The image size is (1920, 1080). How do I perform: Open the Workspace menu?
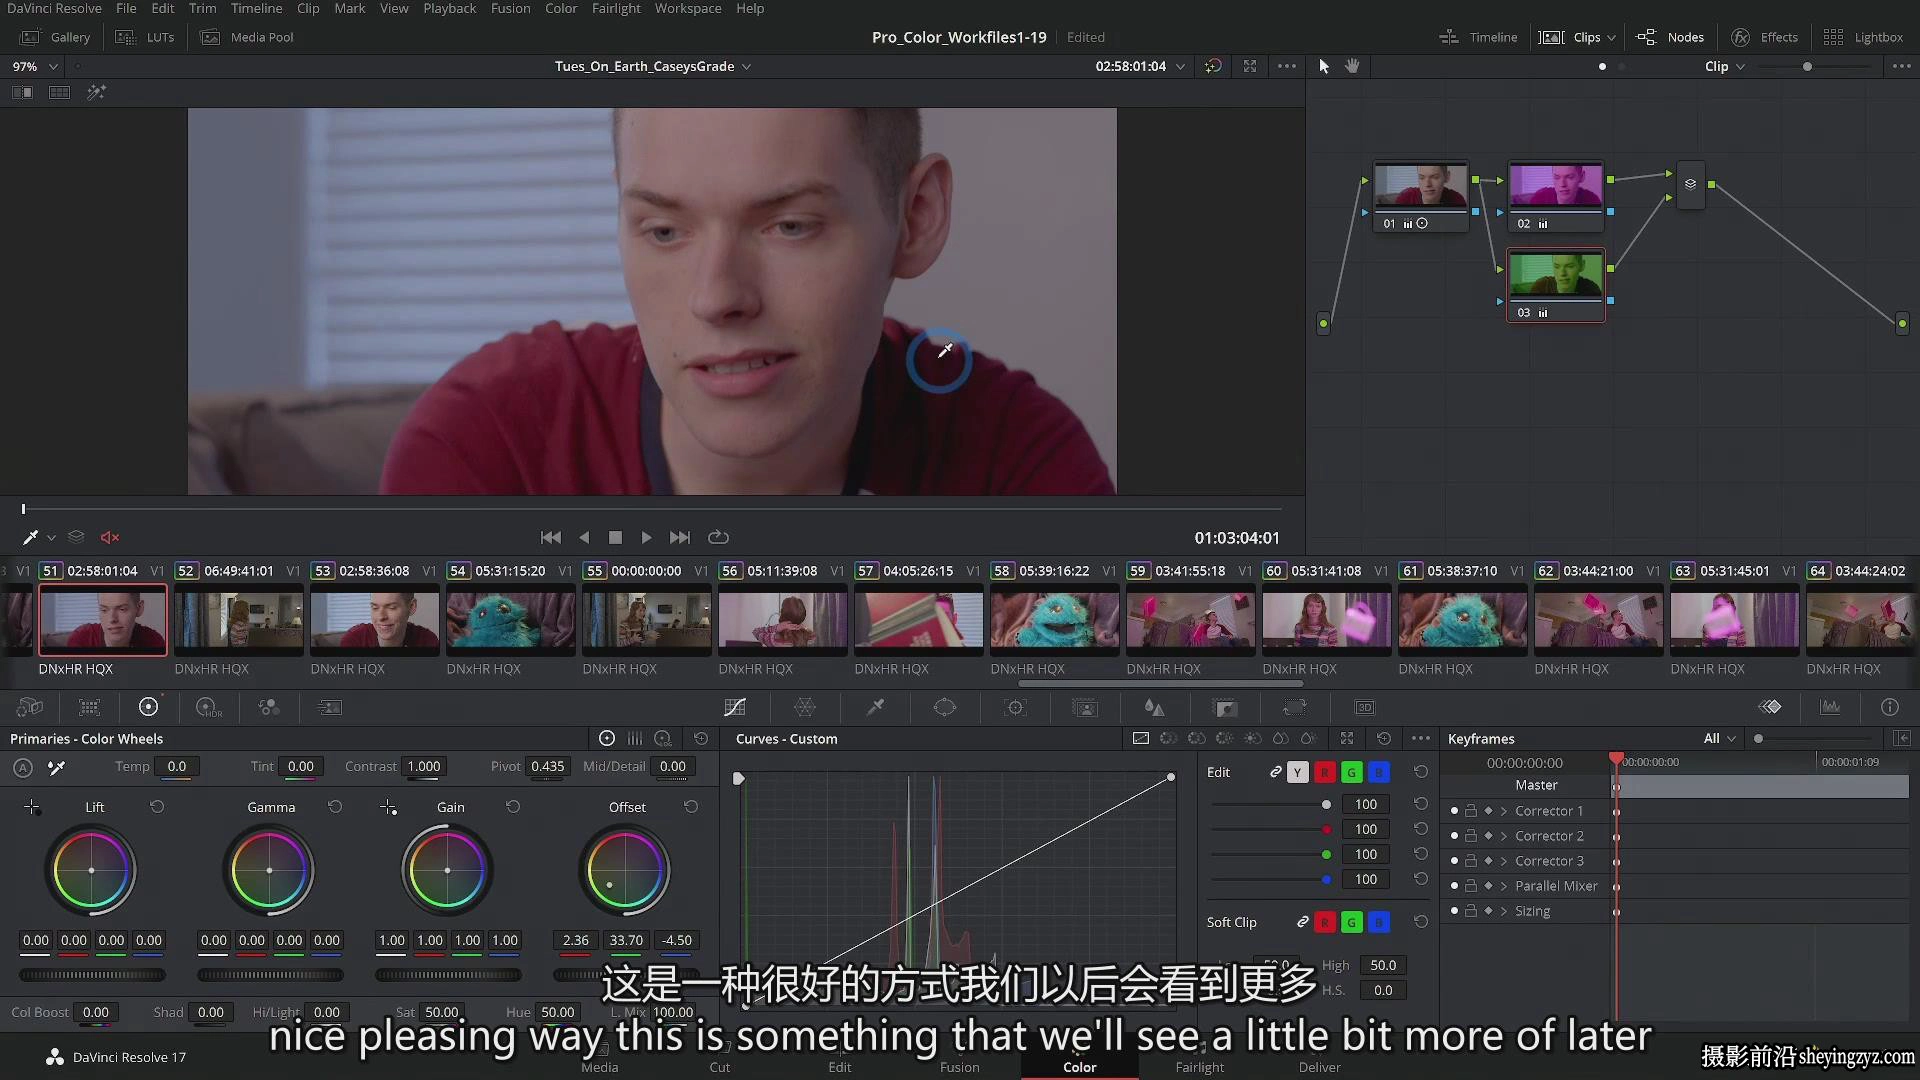click(x=688, y=8)
